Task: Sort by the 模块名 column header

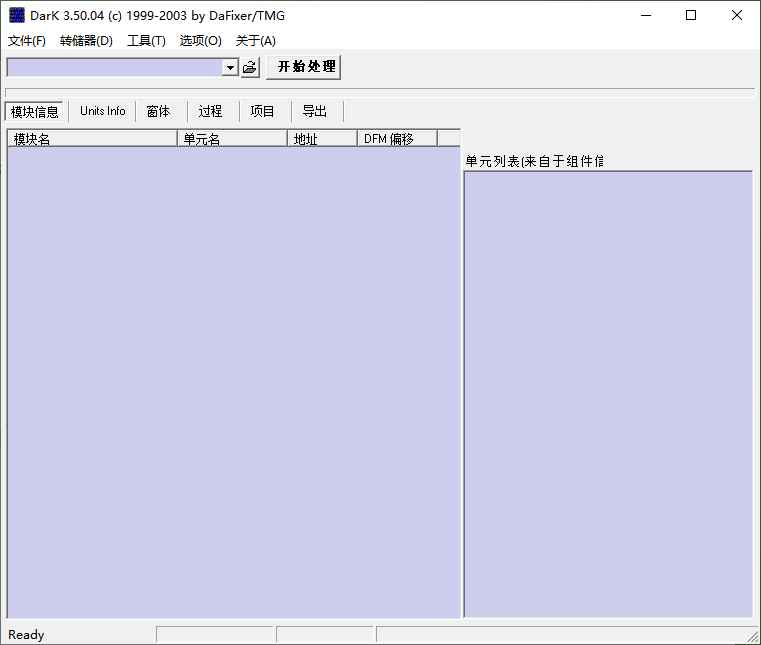Action: (93, 139)
